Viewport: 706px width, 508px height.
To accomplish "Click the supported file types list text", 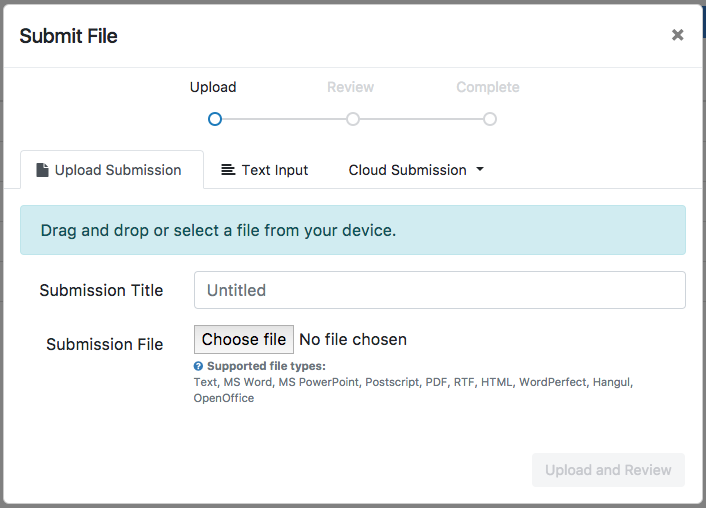I will click(x=413, y=382).
